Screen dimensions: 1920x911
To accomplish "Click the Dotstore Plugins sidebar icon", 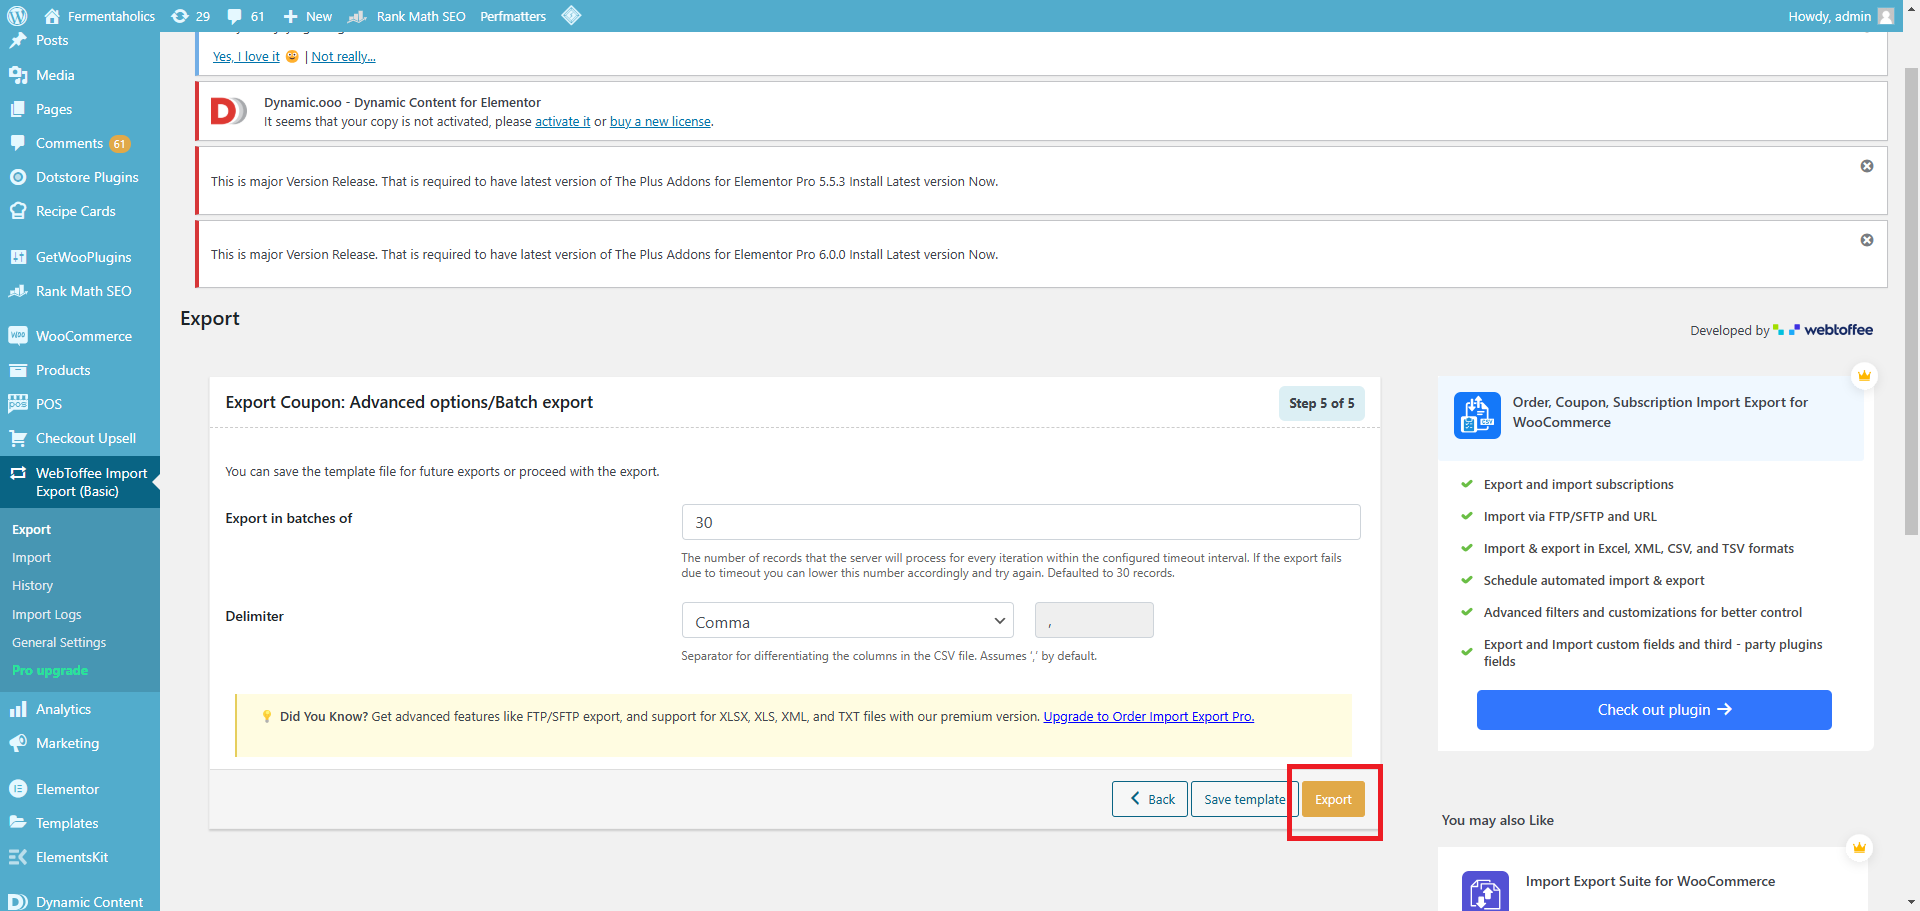I will [x=18, y=177].
